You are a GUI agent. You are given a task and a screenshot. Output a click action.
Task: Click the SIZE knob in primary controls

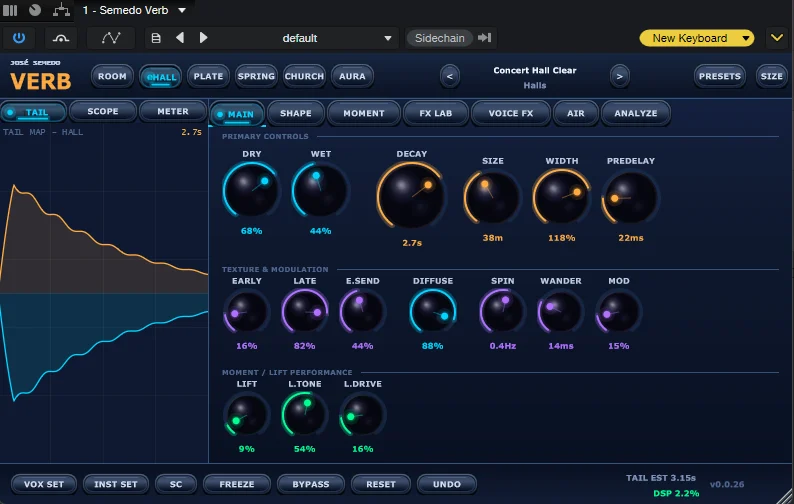pos(492,198)
